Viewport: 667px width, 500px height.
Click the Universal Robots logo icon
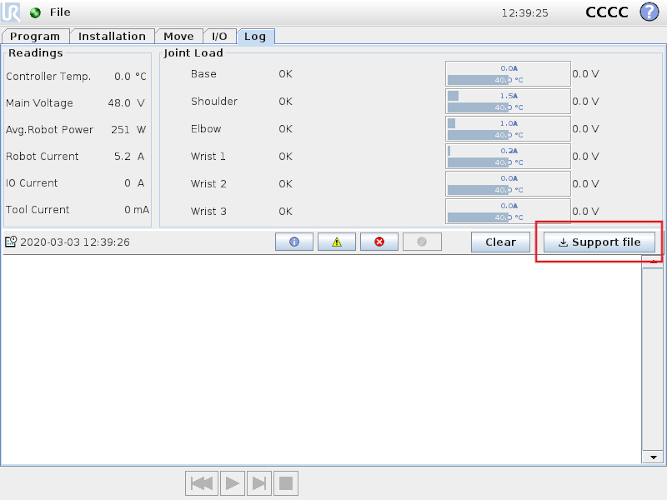pos(14,12)
